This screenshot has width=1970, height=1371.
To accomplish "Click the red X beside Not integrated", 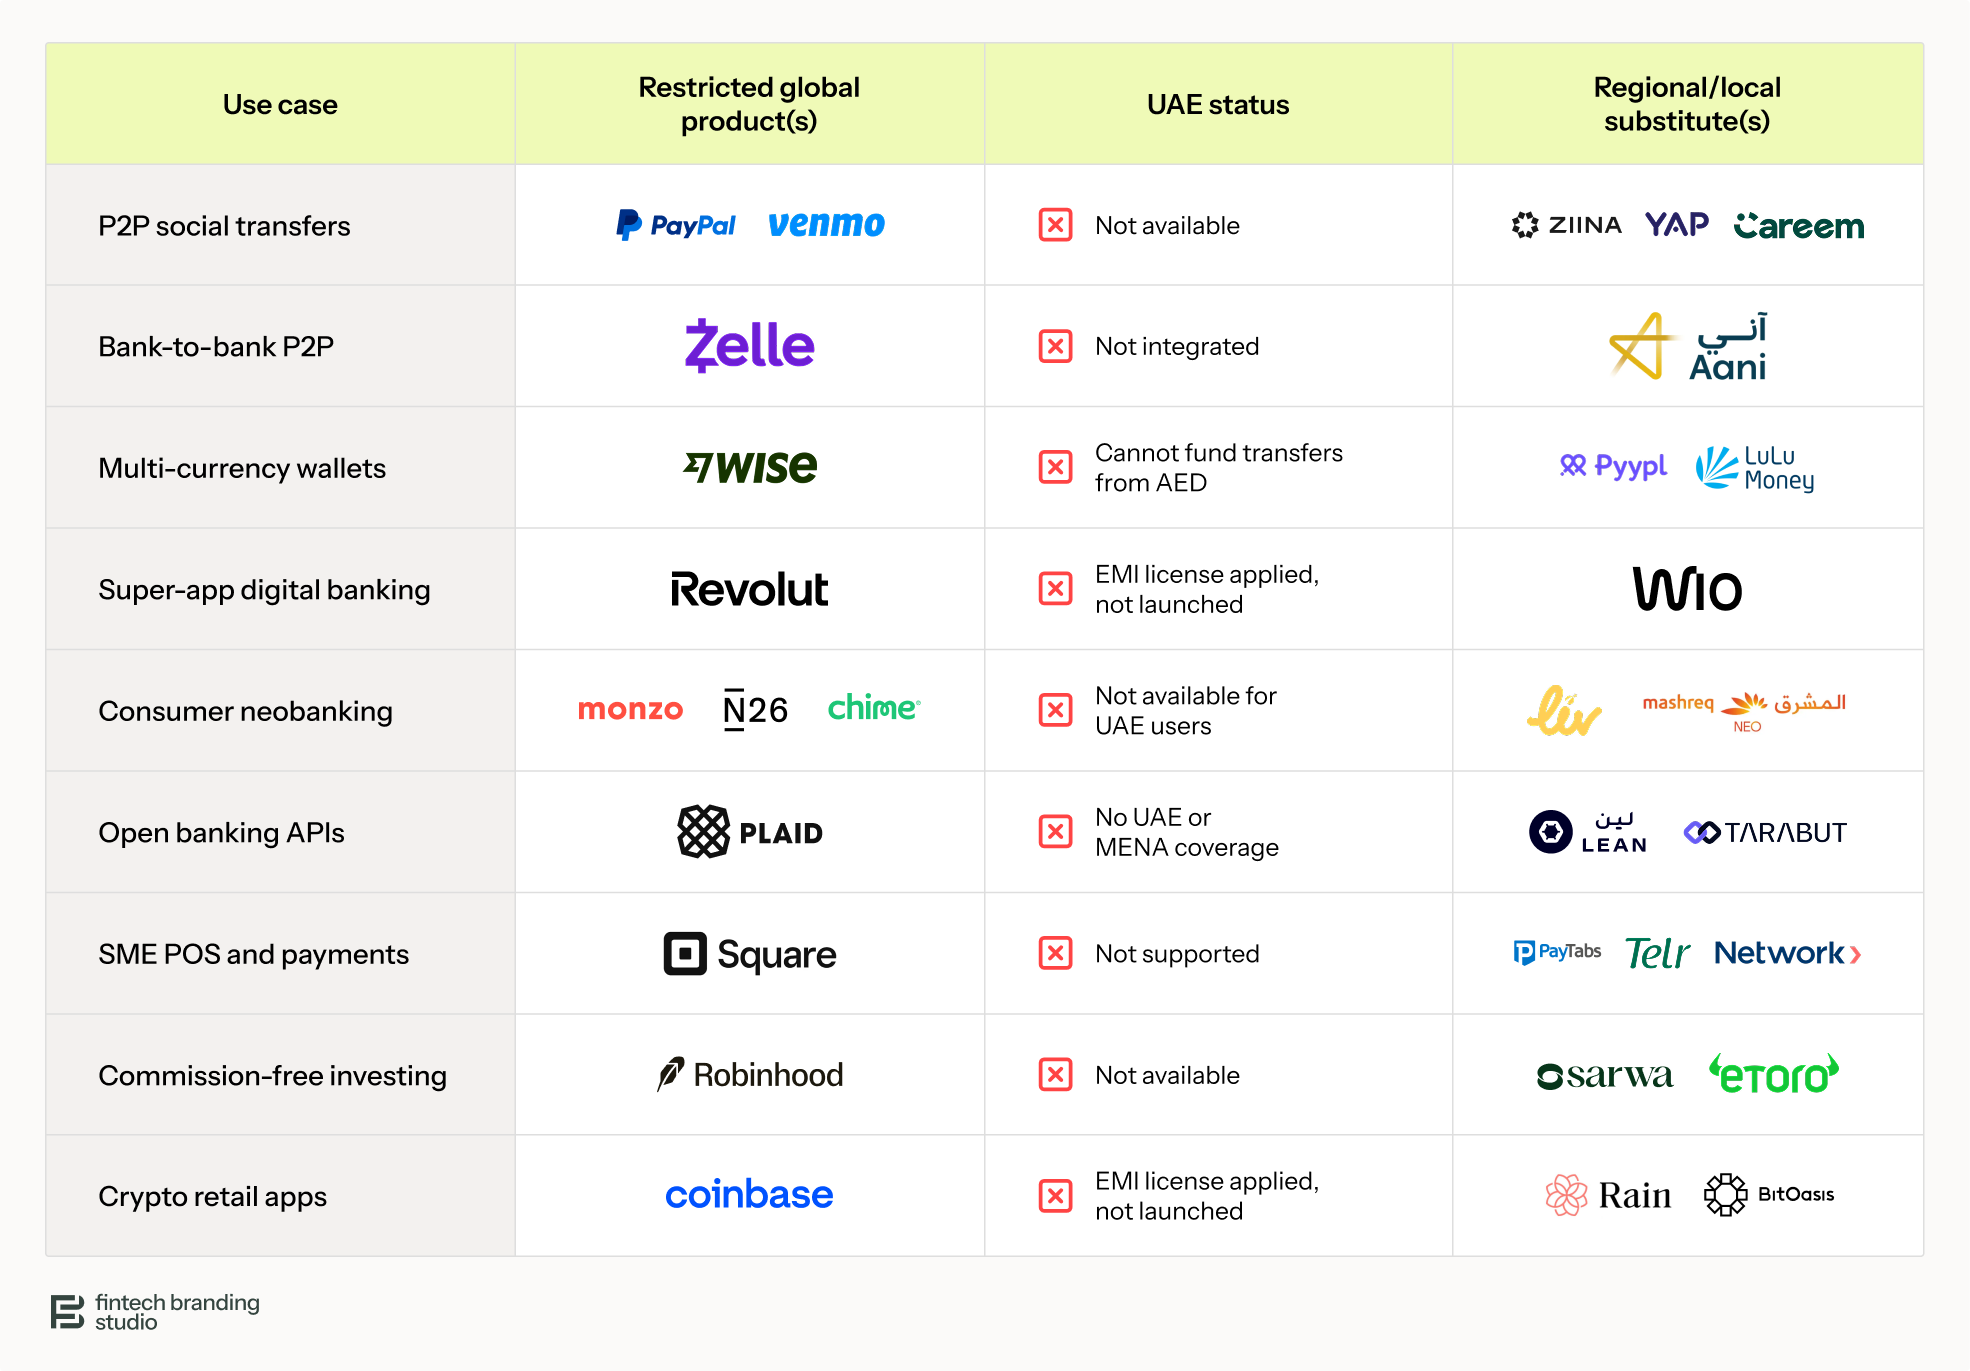I will coord(1055,346).
